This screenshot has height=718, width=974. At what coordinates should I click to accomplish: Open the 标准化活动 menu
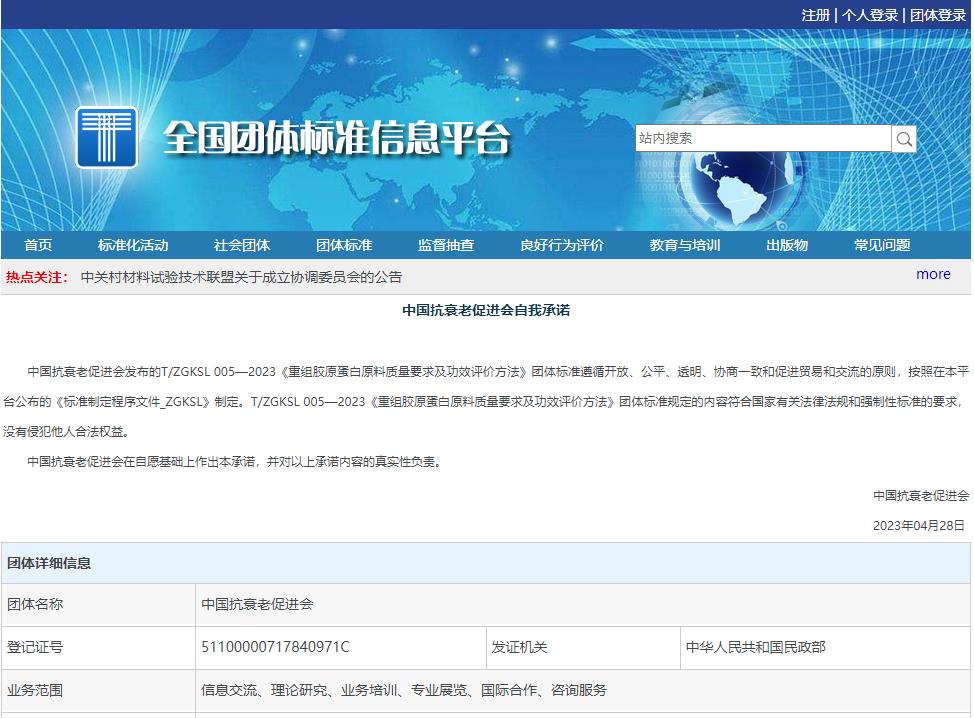click(x=133, y=246)
